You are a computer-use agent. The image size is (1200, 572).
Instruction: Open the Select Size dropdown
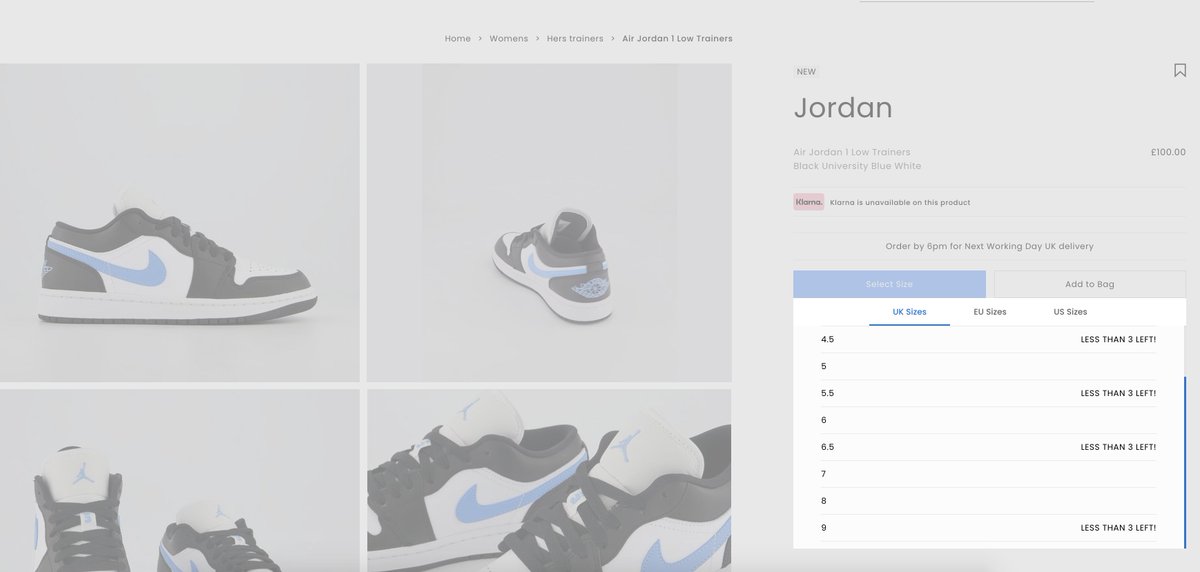pyautogui.click(x=889, y=284)
